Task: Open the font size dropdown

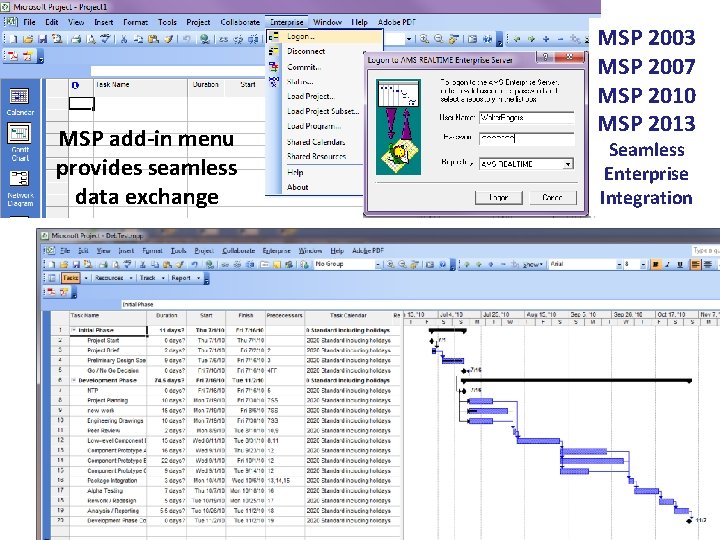Action: (643, 264)
